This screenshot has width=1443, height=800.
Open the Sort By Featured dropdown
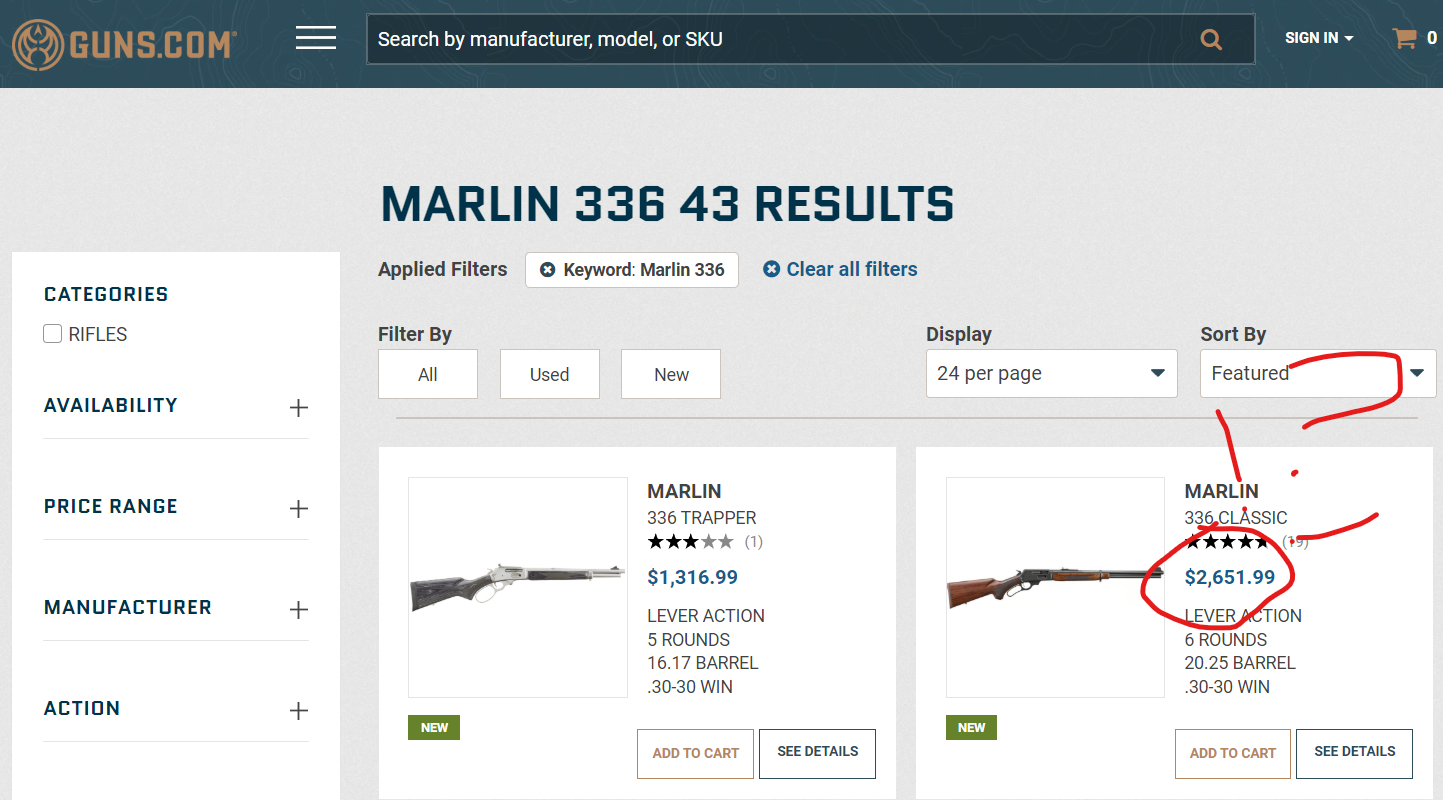[1318, 373]
